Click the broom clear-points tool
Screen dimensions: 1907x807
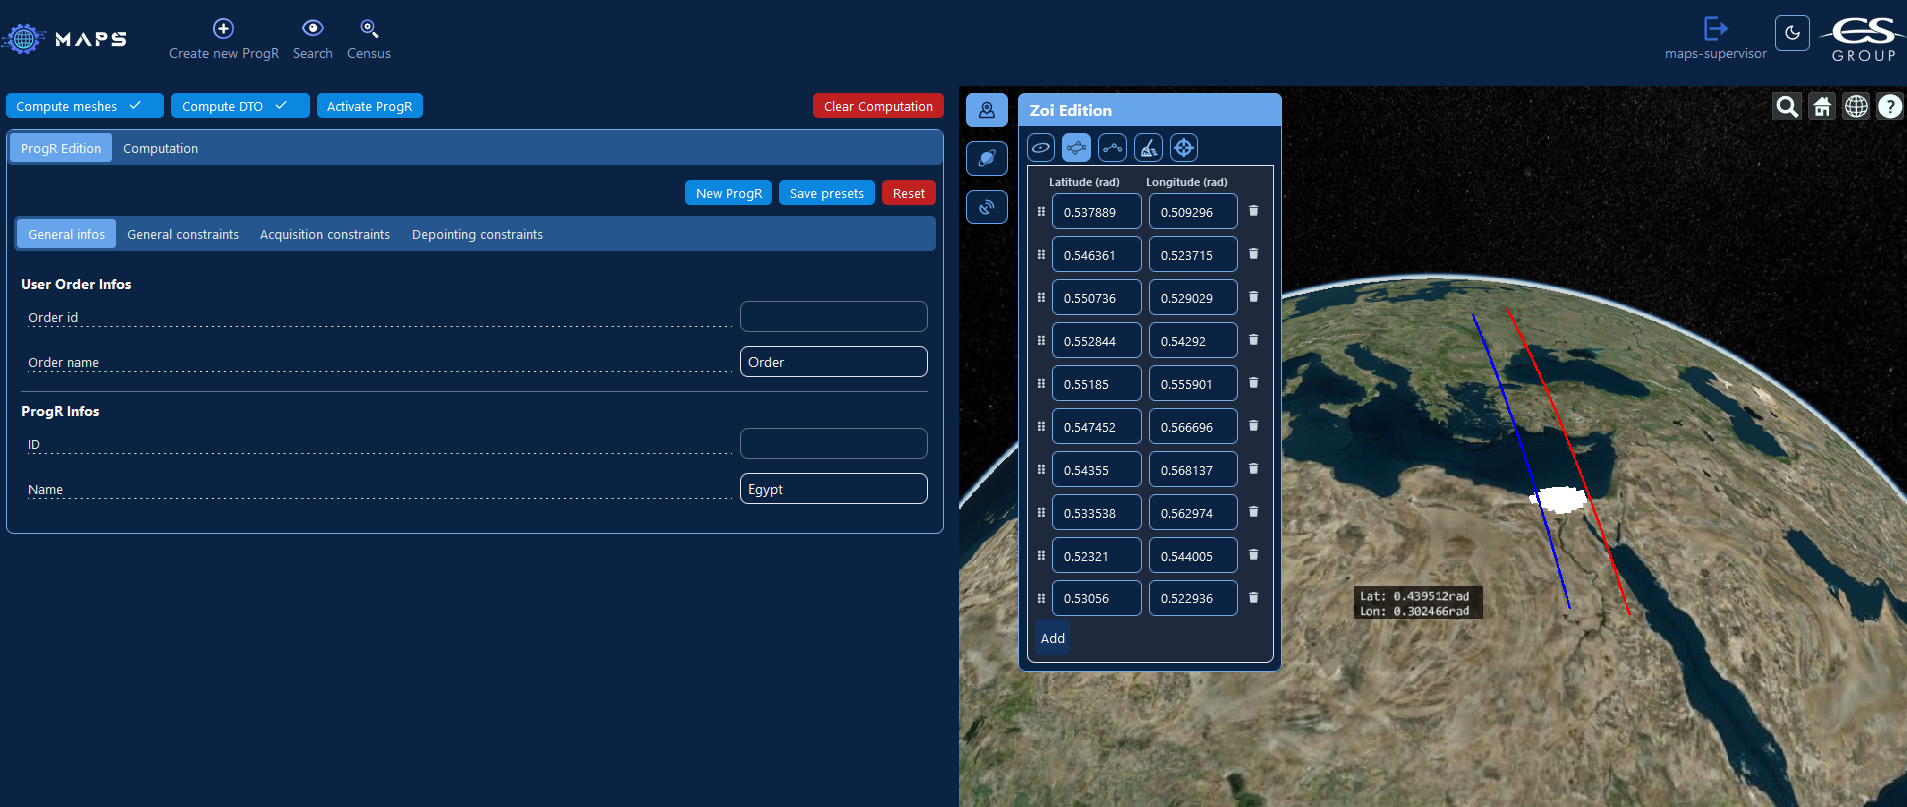1148,148
